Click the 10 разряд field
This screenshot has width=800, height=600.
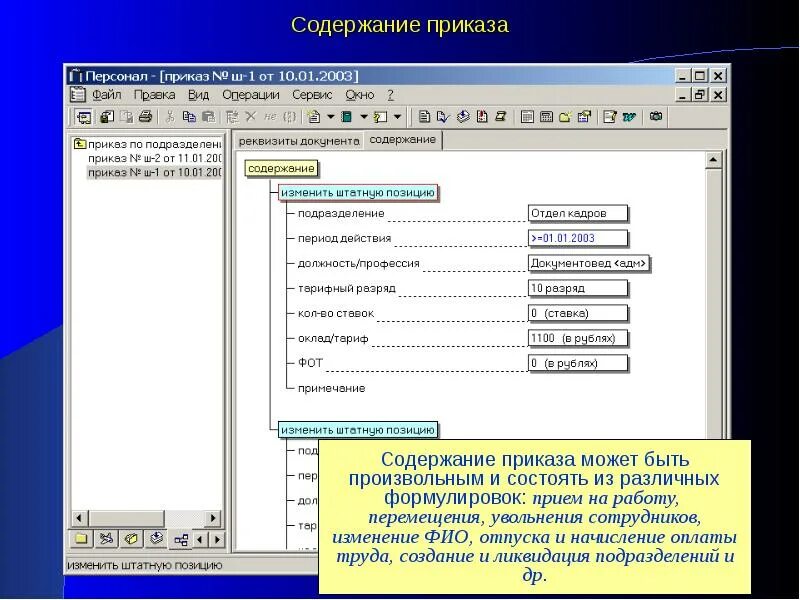click(x=578, y=288)
